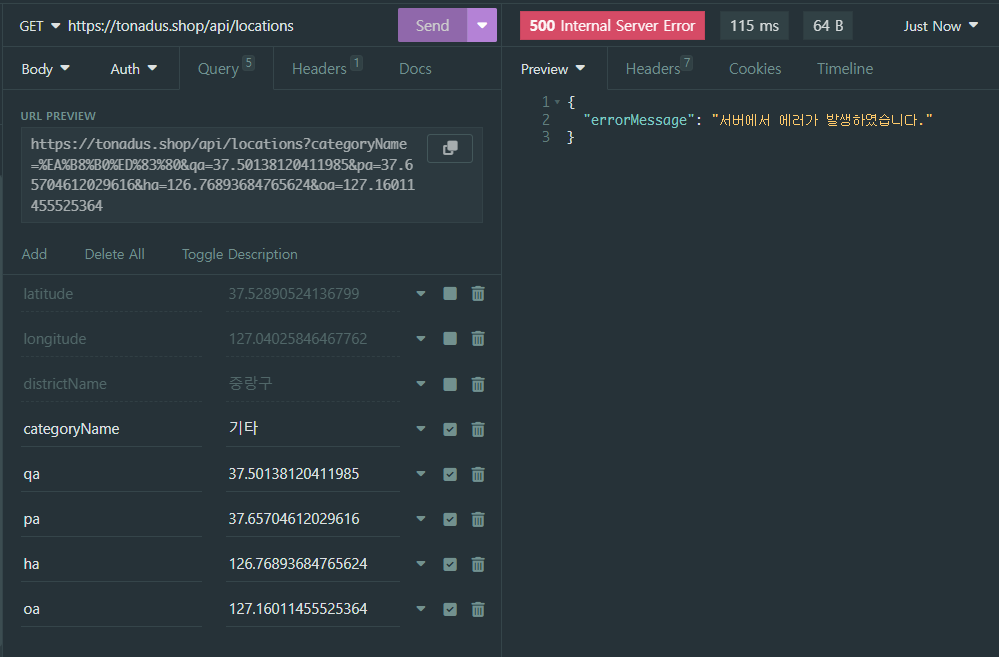Delete the categoryName query parameter
The height and width of the screenshot is (657, 999).
point(478,429)
